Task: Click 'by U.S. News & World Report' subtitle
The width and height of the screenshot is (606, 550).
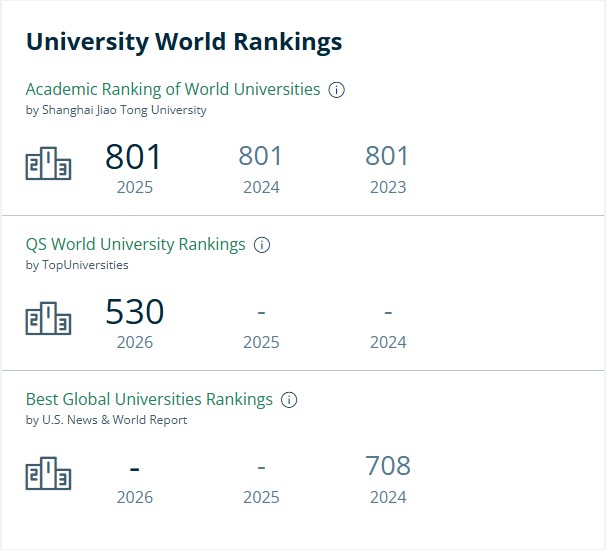Action: pyautogui.click(x=106, y=420)
